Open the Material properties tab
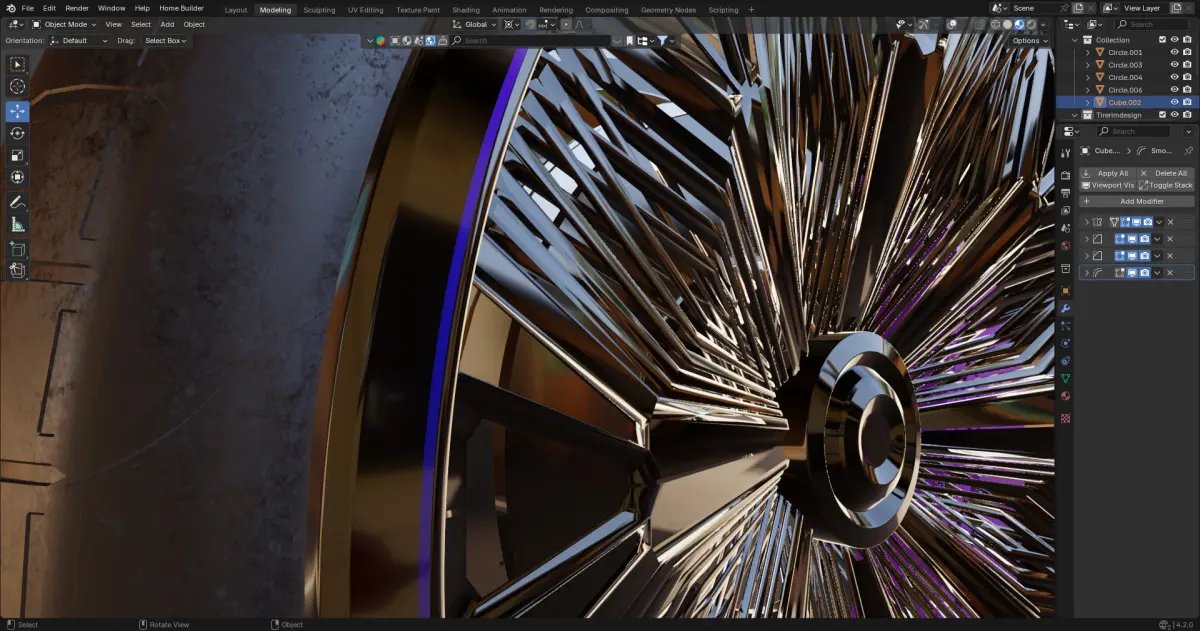The height and width of the screenshot is (631, 1200). click(1065, 395)
